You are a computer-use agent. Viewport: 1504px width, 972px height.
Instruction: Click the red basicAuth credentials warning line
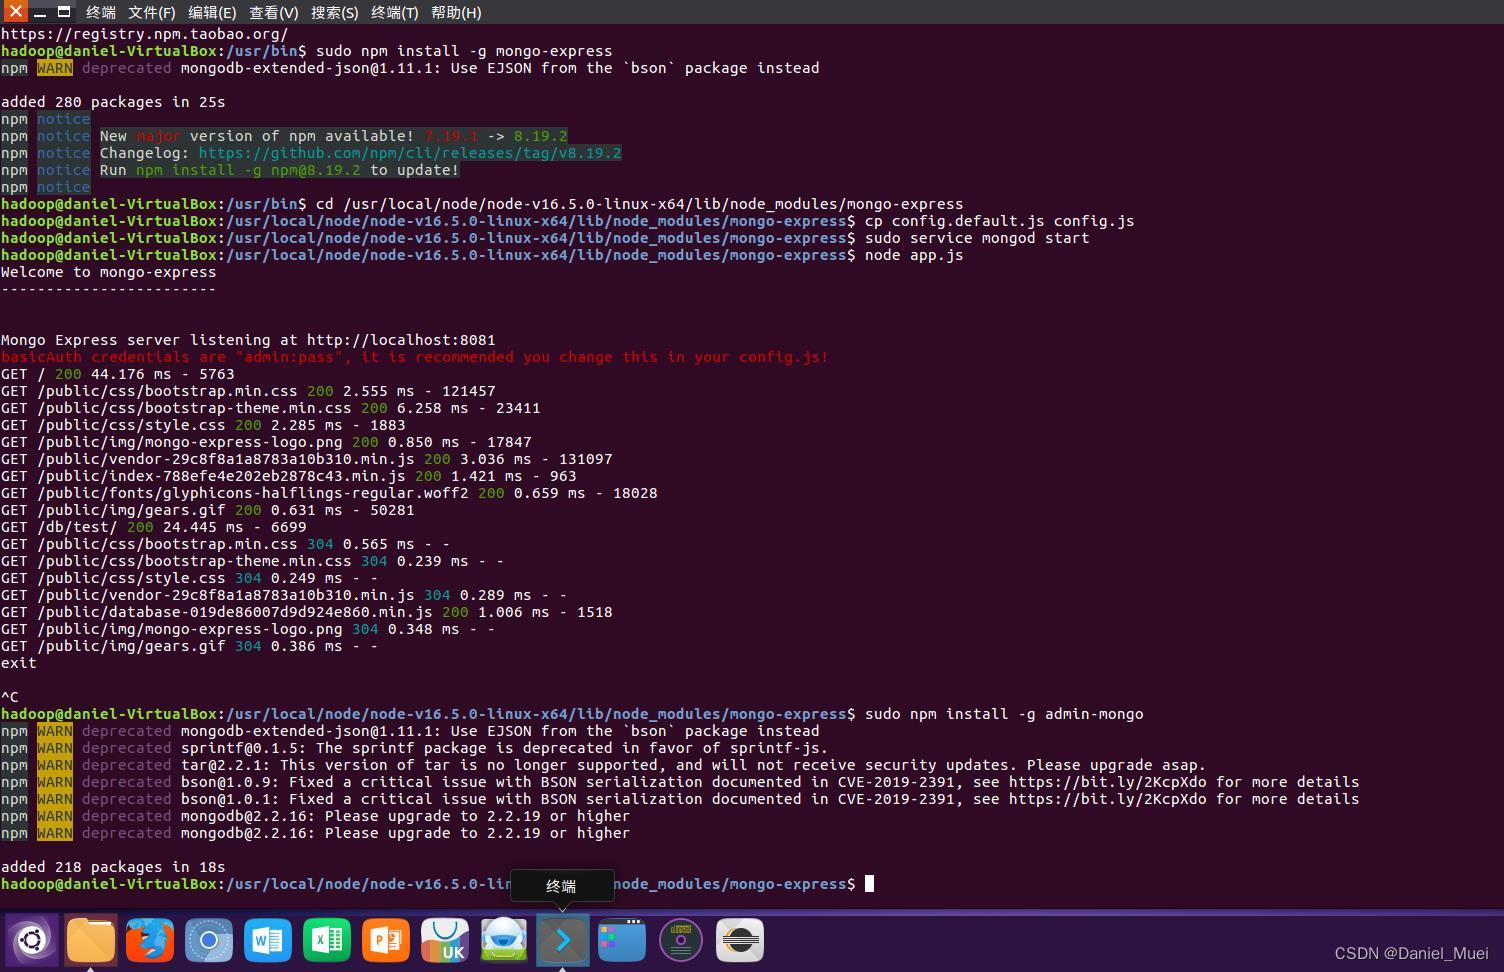(x=415, y=357)
